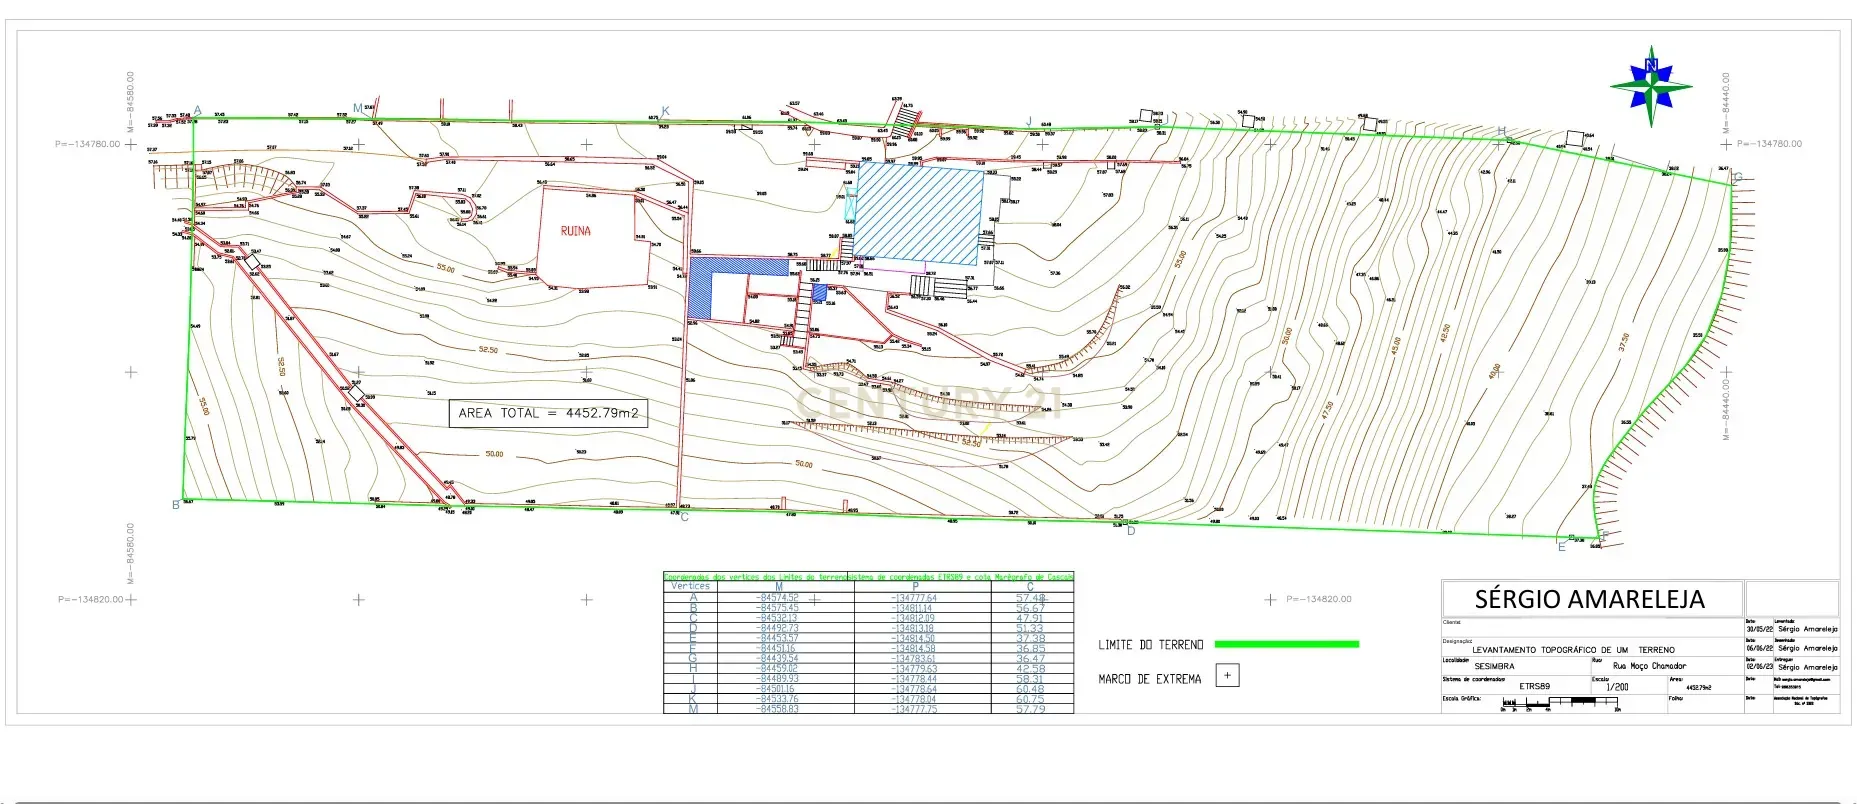Click the SÉRGIO AMARELEJA title text
Image resolution: width=1857 pixels, height=804 pixels.
(x=1589, y=599)
